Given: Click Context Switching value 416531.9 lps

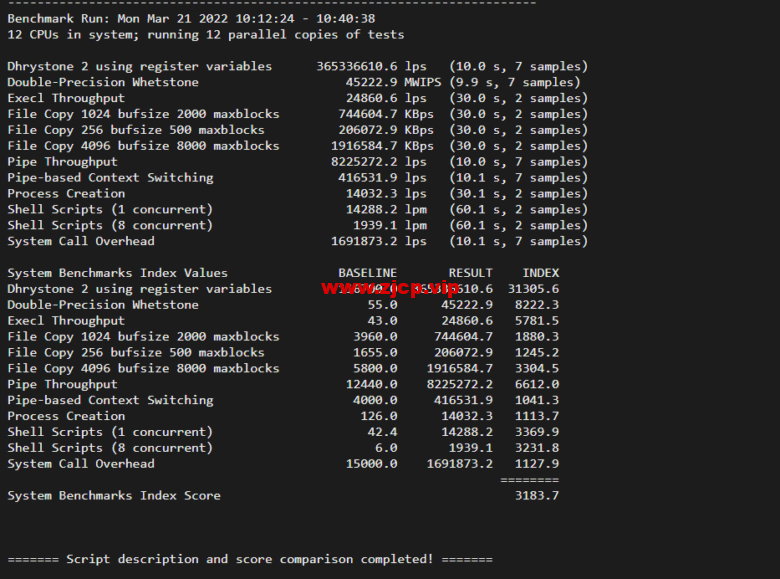Looking at the screenshot, I should pyautogui.click(x=382, y=178).
